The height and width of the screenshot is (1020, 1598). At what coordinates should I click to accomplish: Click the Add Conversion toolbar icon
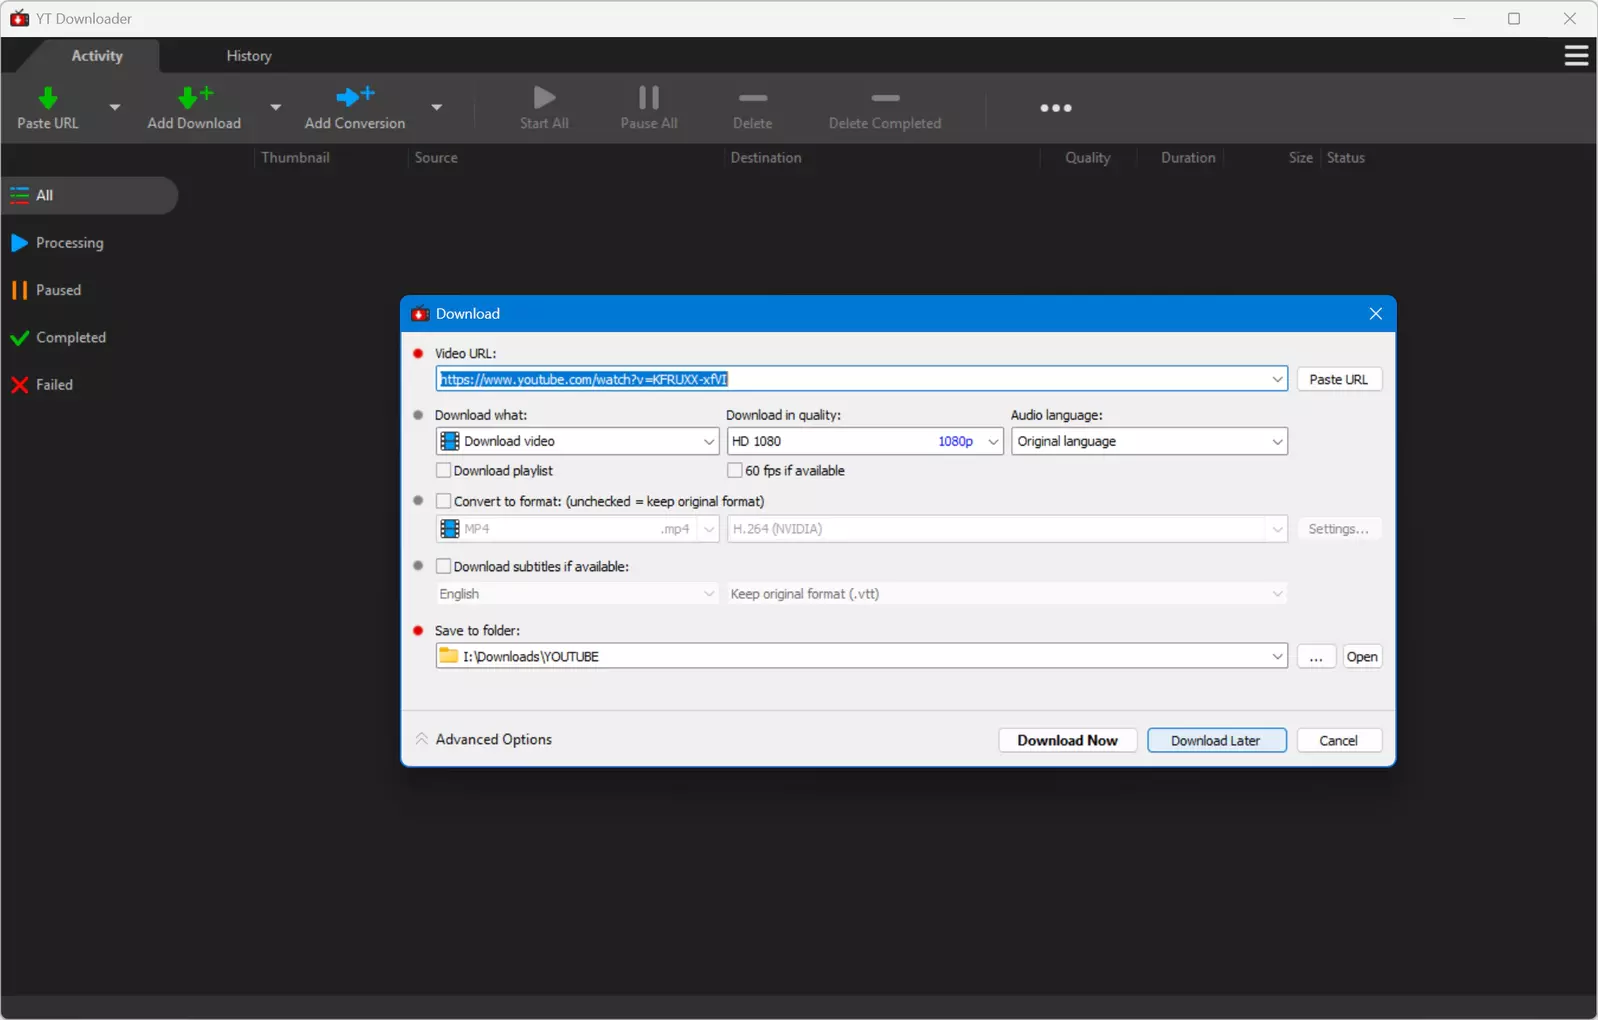[x=355, y=97]
